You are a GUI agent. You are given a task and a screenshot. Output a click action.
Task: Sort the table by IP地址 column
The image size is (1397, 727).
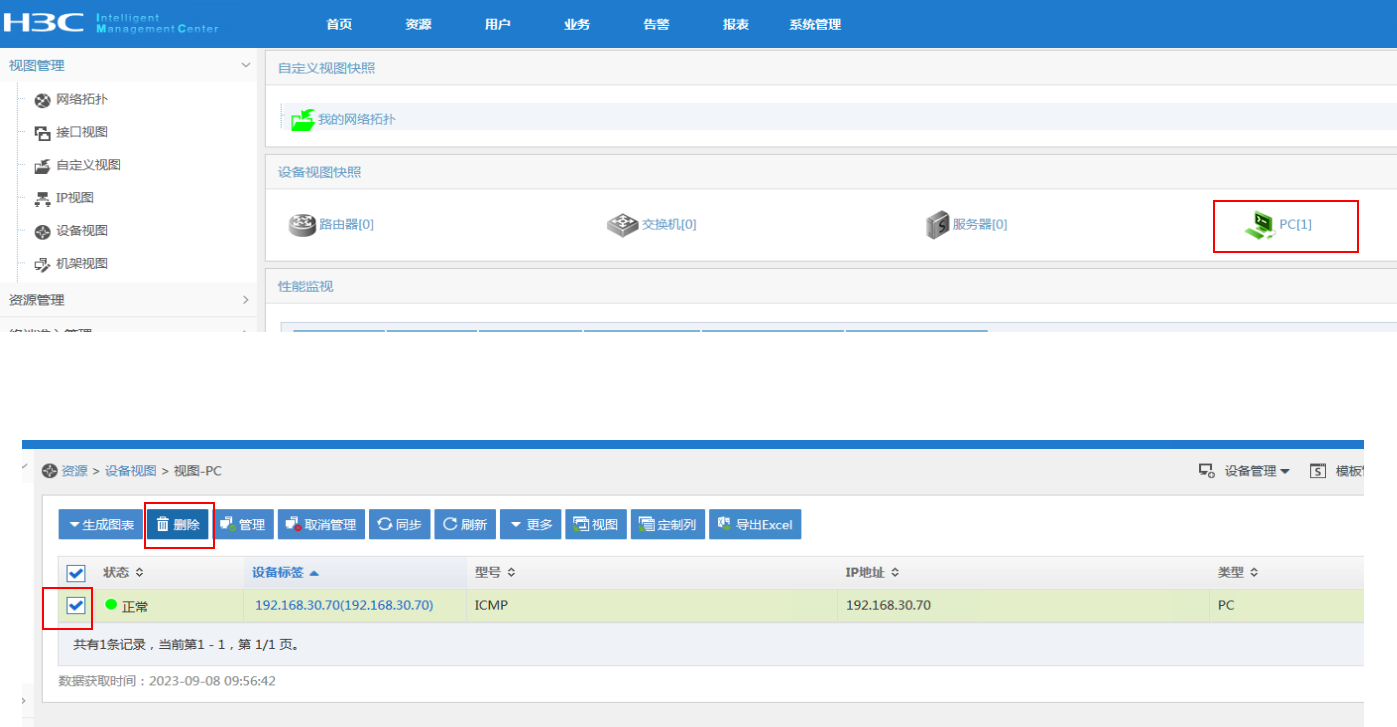873,573
